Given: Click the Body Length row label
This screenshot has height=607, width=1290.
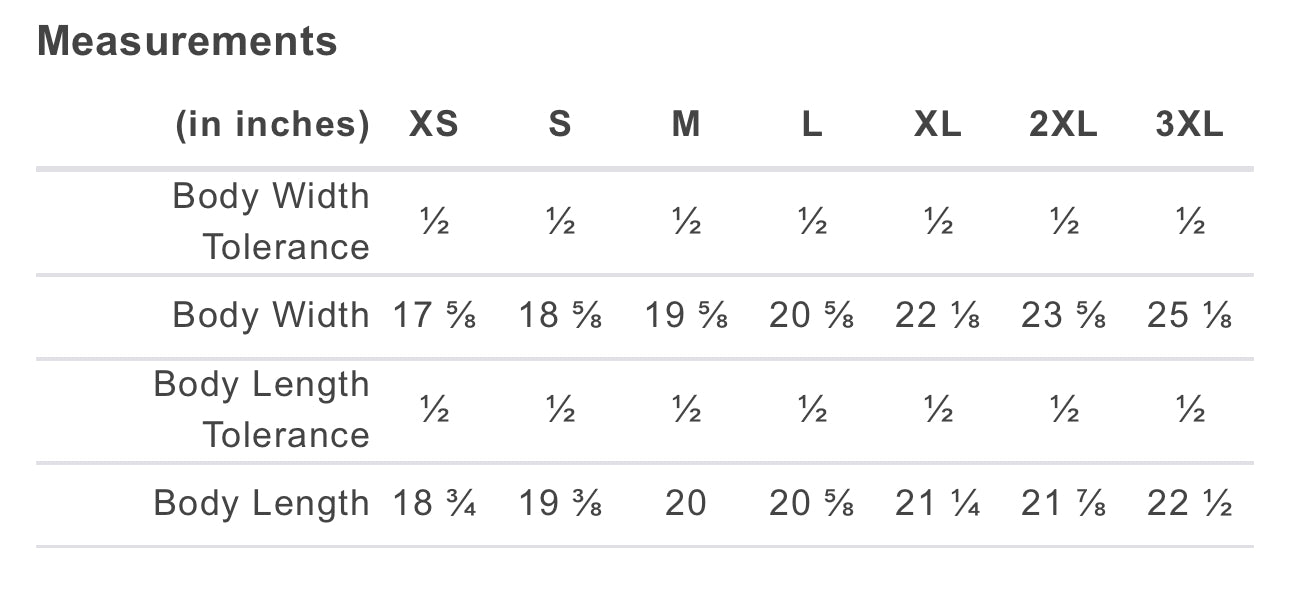Looking at the screenshot, I should 262,503.
